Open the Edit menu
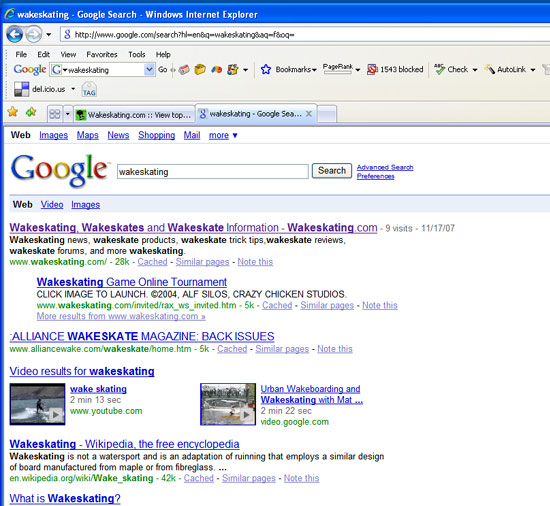Screen dimensions: 550x506 click(43, 54)
